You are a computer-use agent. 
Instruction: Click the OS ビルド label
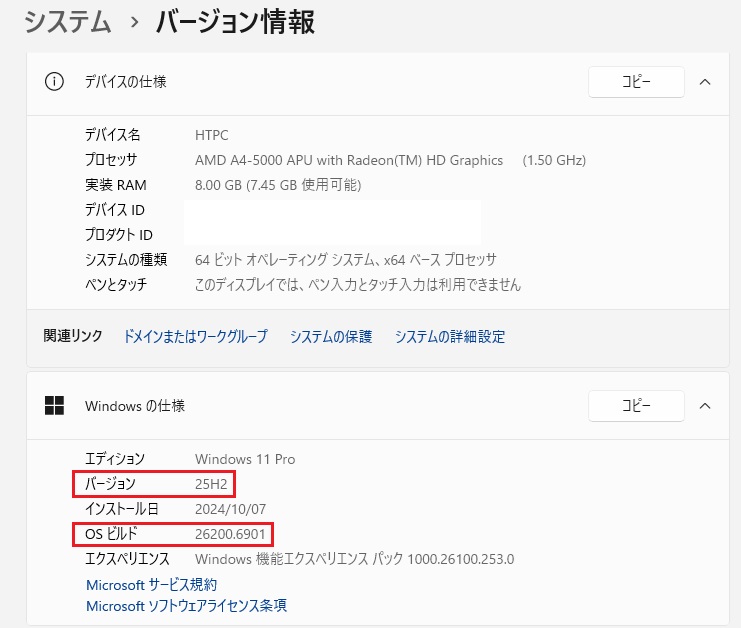click(x=111, y=534)
